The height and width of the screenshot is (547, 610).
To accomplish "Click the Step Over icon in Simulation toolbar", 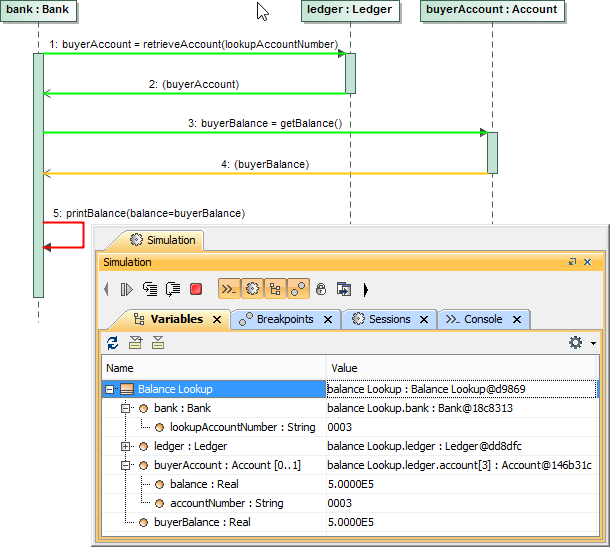I will 172,289.
